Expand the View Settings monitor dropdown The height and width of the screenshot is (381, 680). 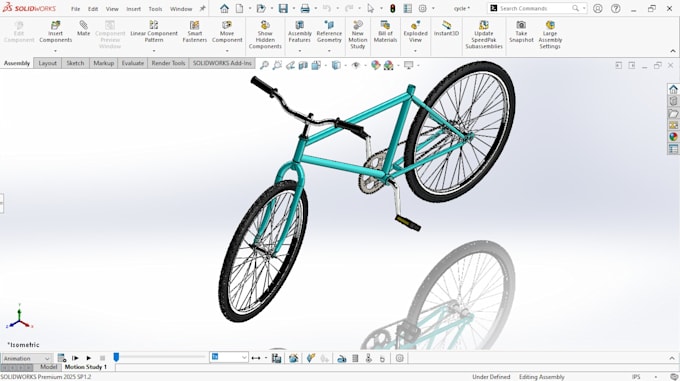pos(418,65)
